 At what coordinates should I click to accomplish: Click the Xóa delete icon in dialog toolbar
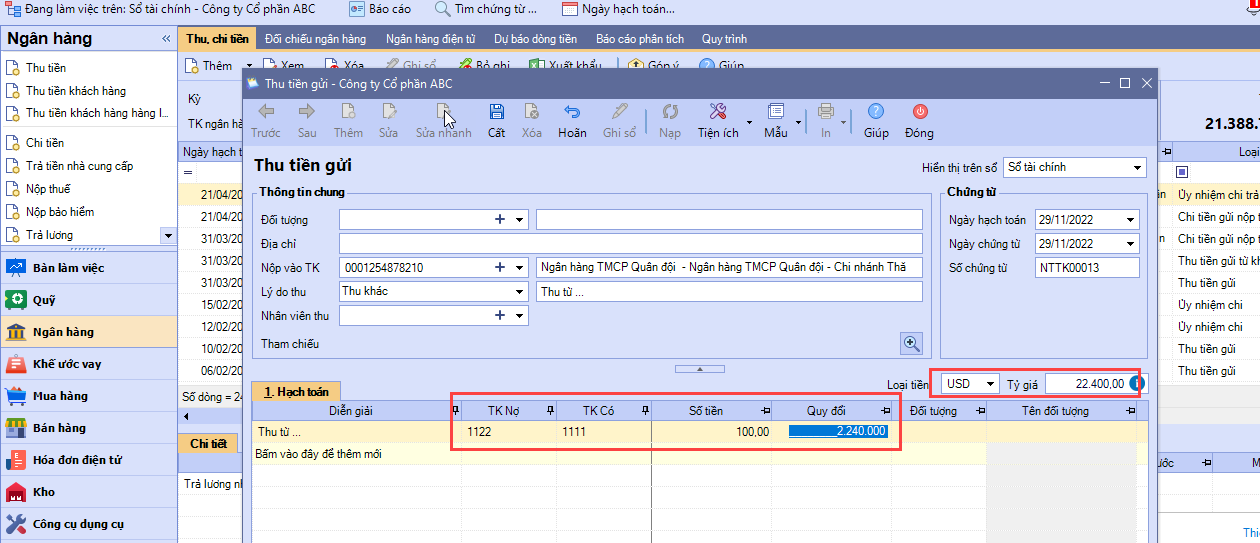(532, 112)
